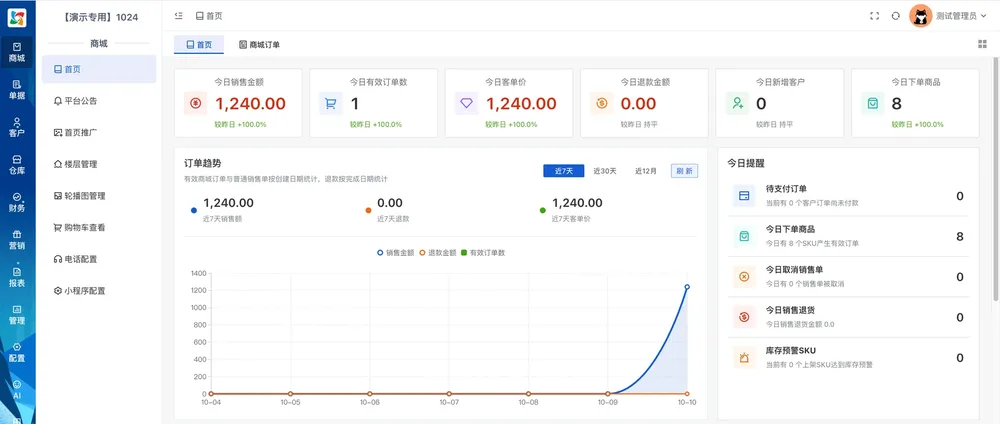Select the 近12月 range option
1000x424 pixels.
(x=645, y=171)
